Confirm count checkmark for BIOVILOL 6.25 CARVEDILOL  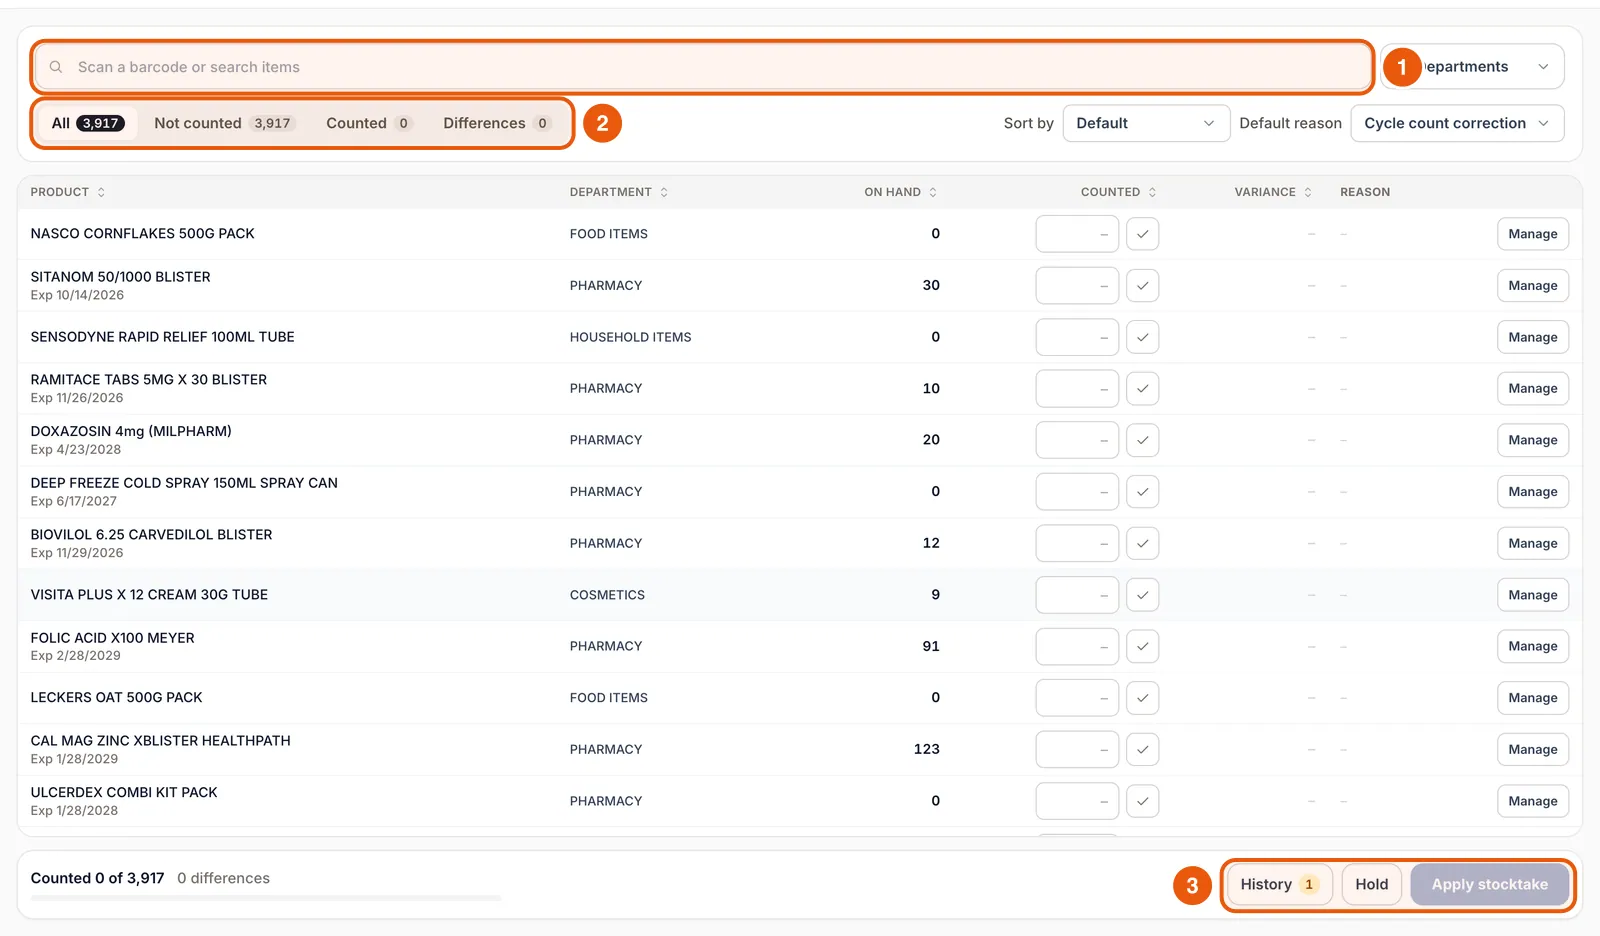click(1142, 544)
